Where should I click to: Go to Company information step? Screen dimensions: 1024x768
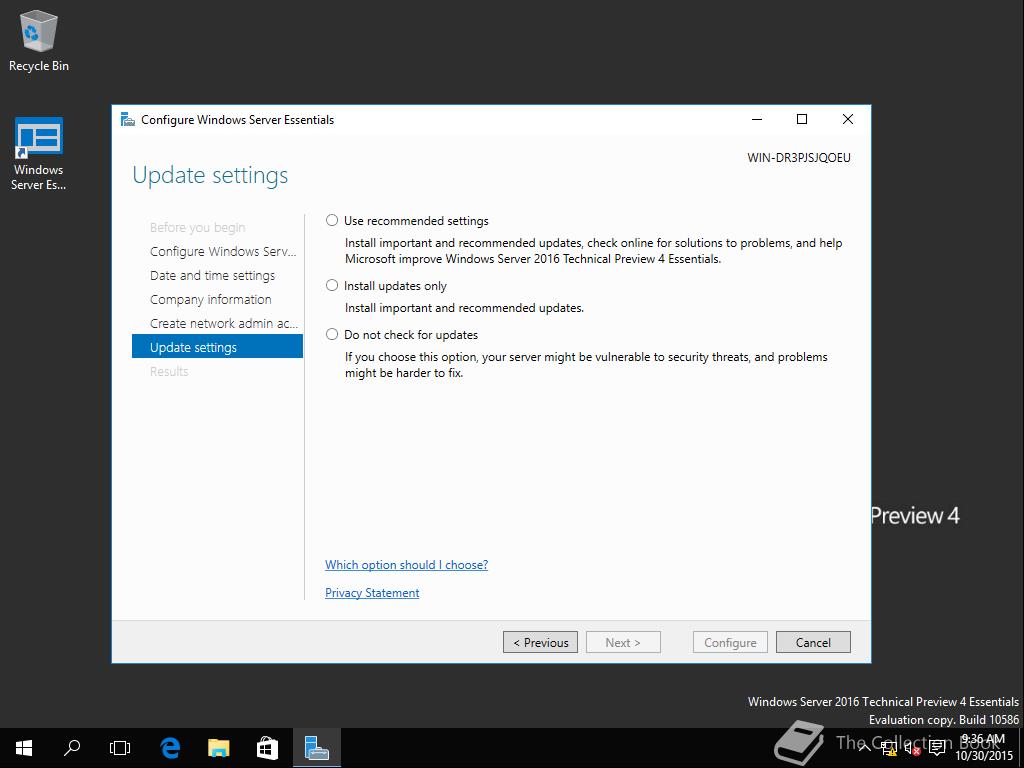[210, 299]
